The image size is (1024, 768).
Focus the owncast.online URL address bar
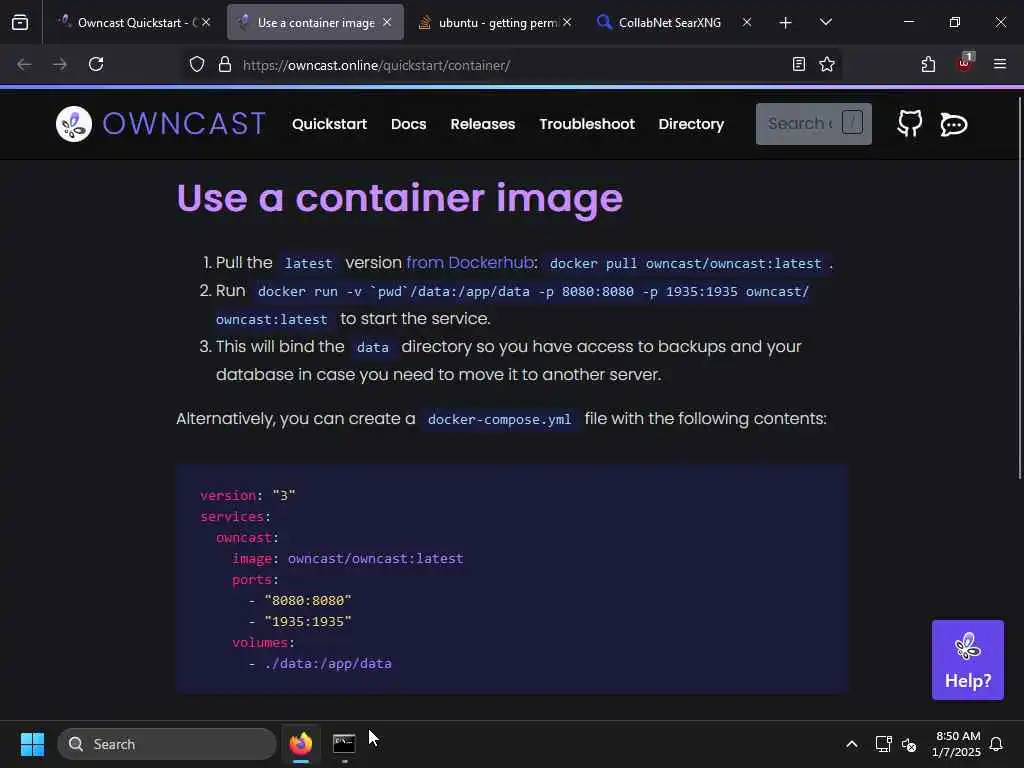[509, 65]
